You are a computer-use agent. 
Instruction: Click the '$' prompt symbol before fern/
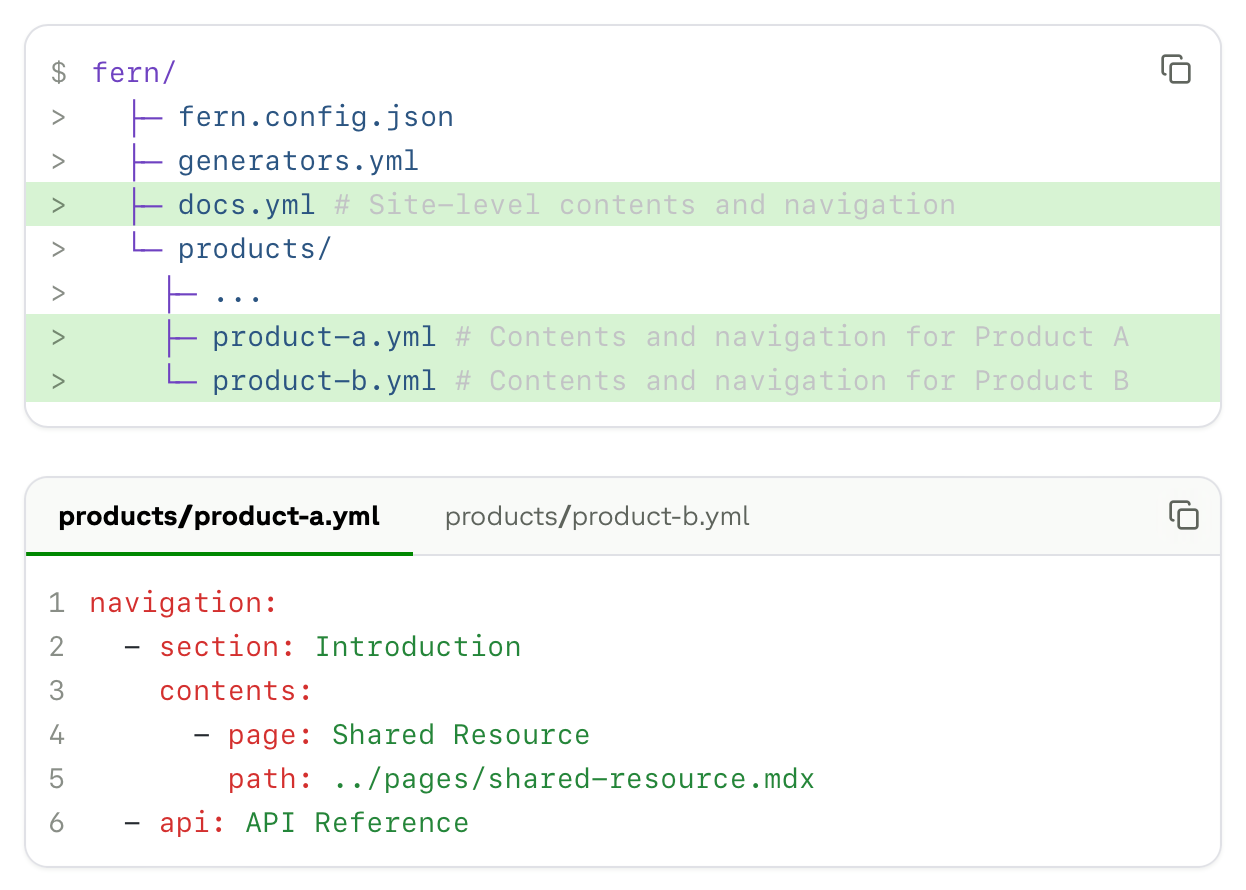click(x=59, y=73)
